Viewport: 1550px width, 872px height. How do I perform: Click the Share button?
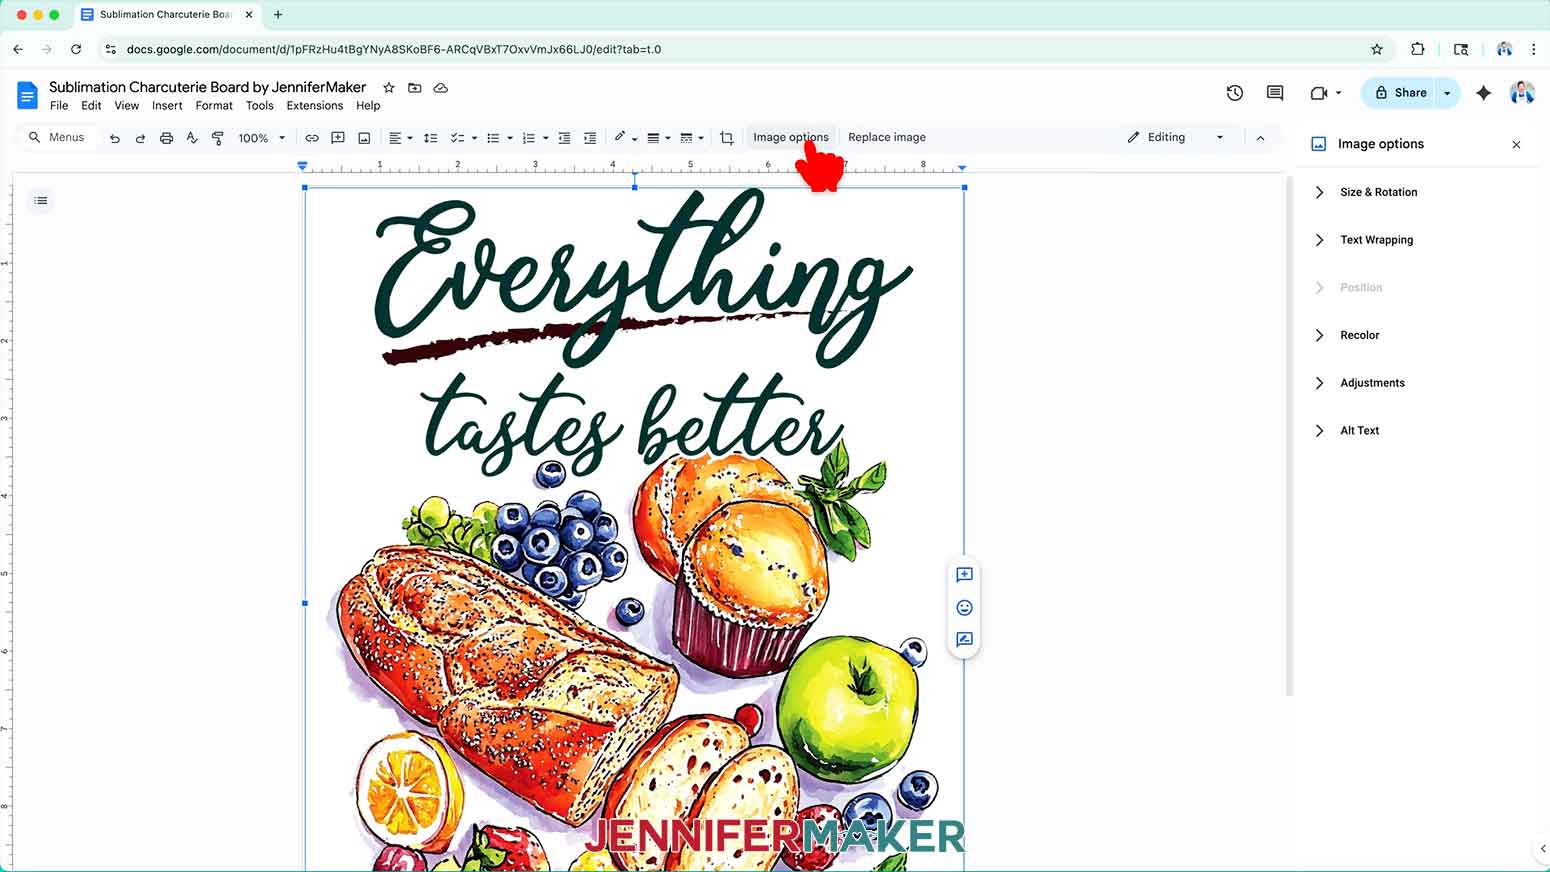[x=1399, y=93]
